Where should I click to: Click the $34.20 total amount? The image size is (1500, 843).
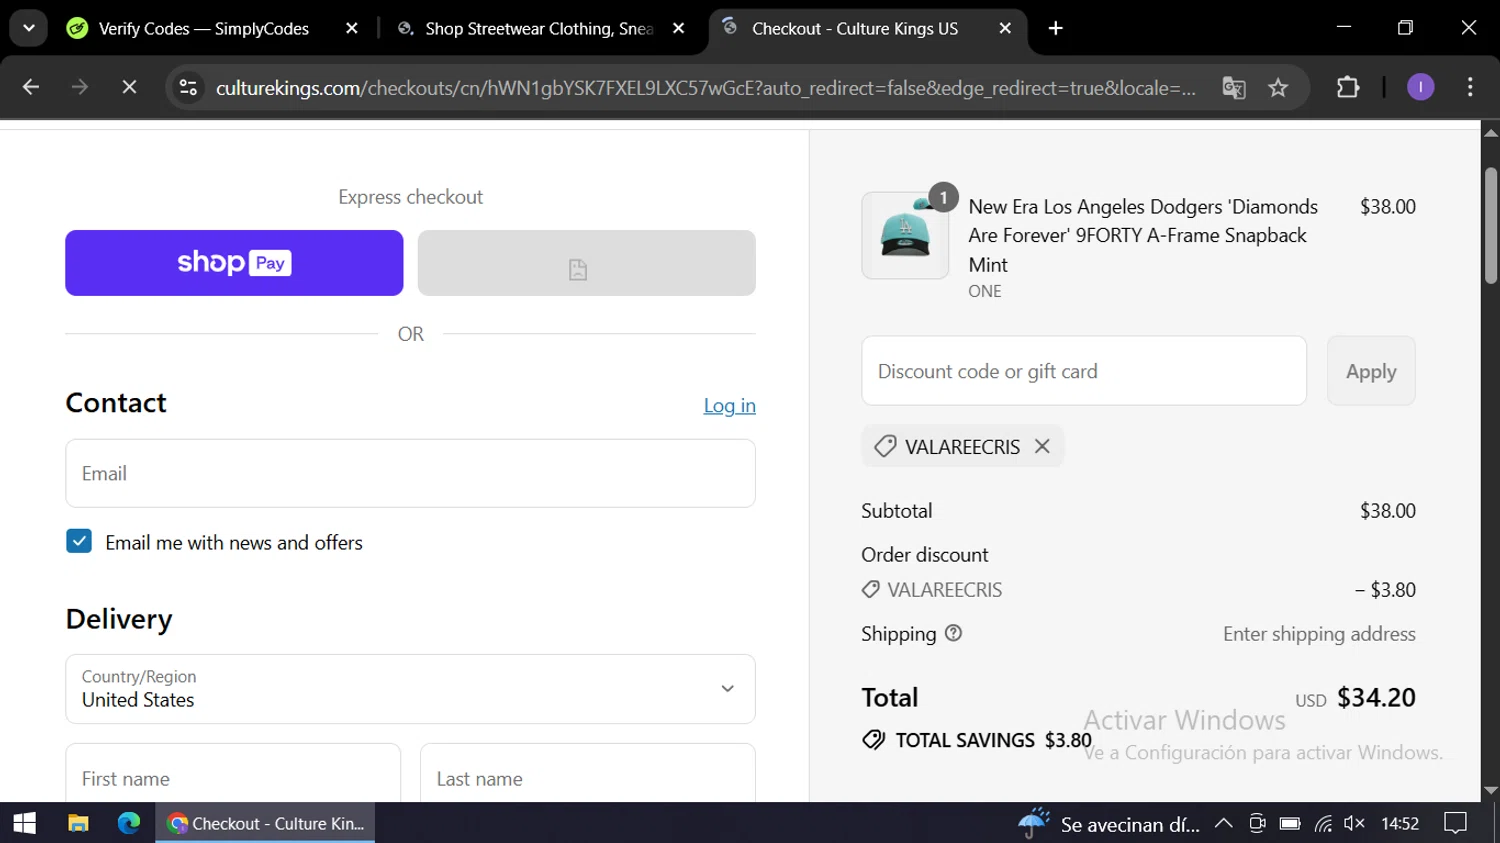(x=1376, y=697)
